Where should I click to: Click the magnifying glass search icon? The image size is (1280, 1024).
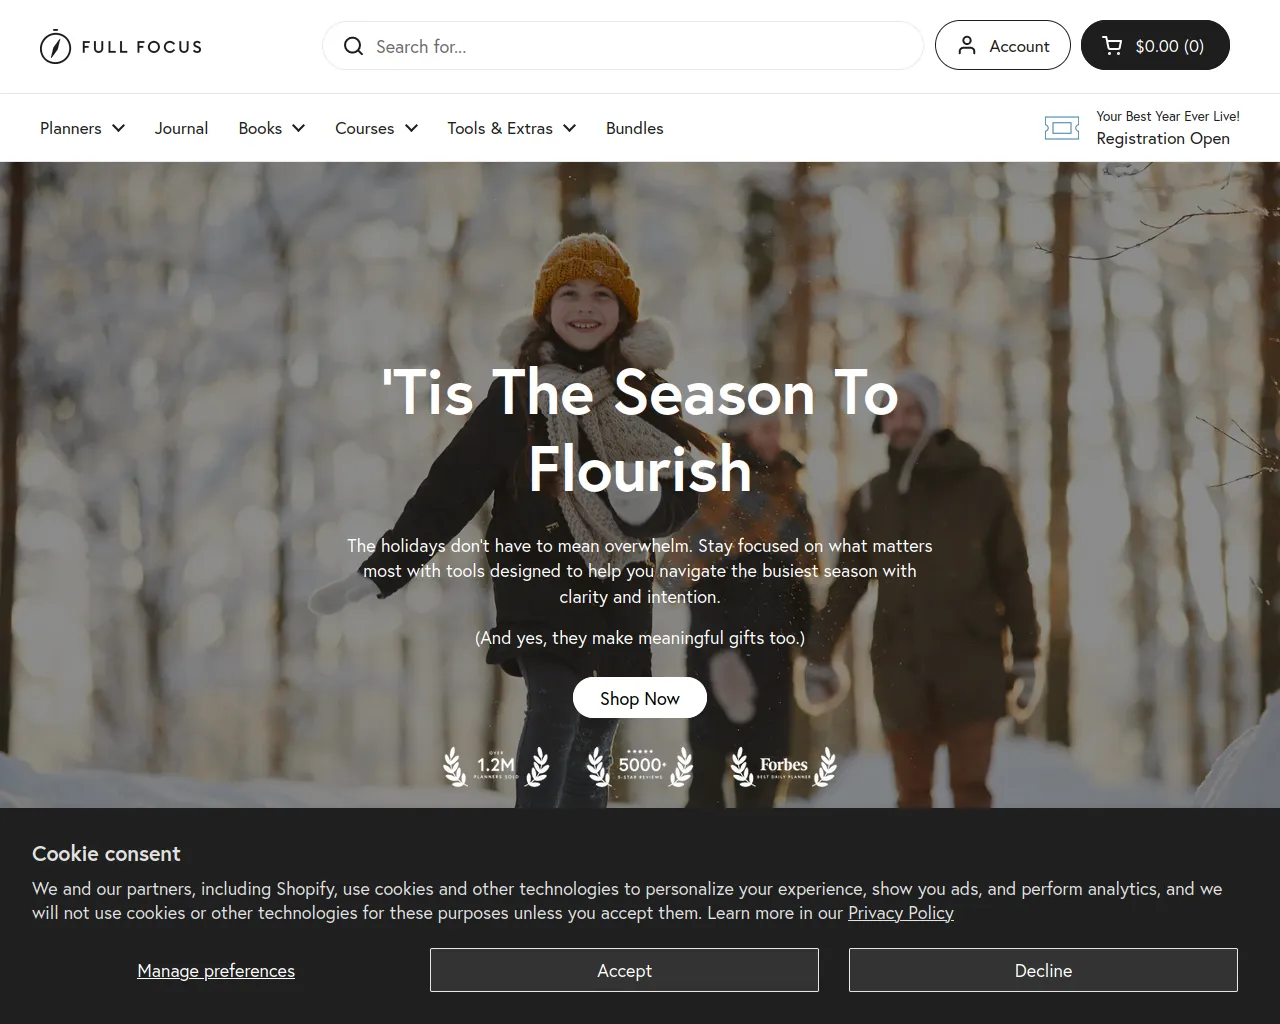point(353,46)
